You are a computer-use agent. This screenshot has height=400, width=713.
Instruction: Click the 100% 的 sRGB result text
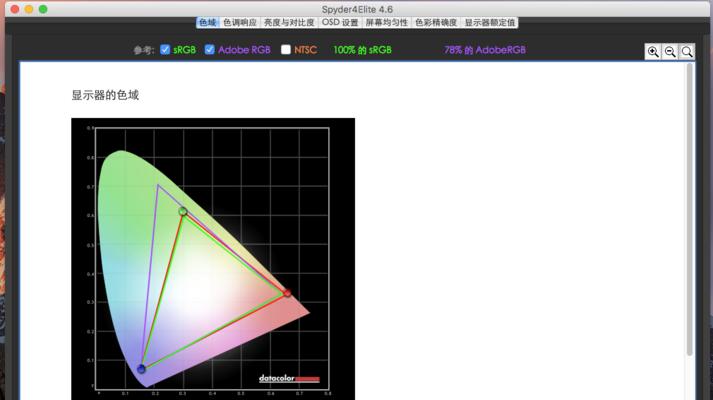tap(362, 50)
